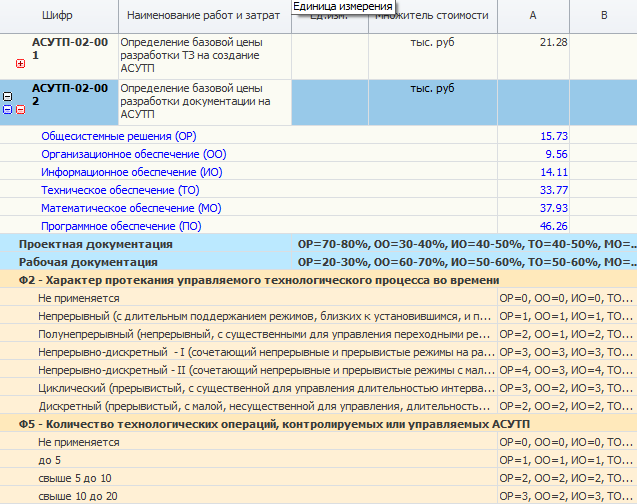Open Техническое обеспечение (ТО) link

point(120,190)
